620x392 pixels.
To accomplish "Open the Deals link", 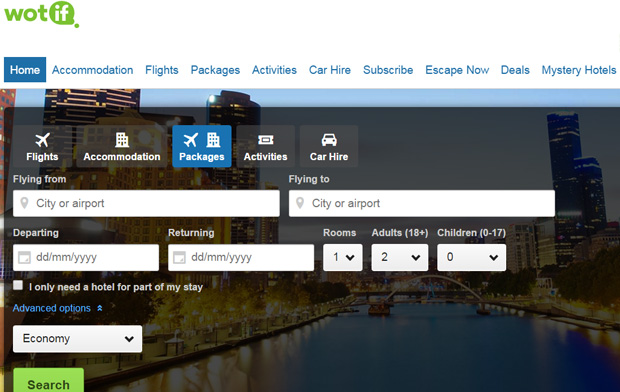I will pyautogui.click(x=515, y=70).
